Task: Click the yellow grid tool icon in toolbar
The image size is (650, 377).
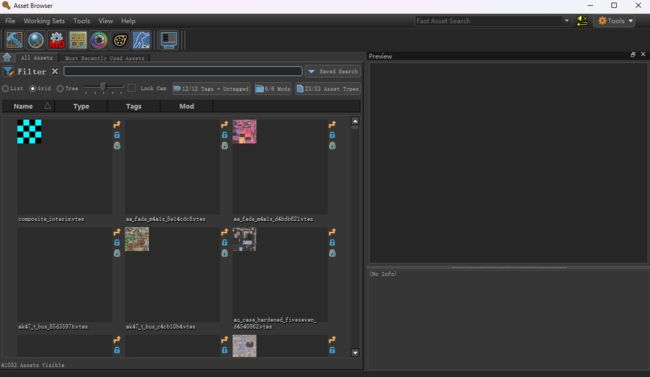Action: 78,40
